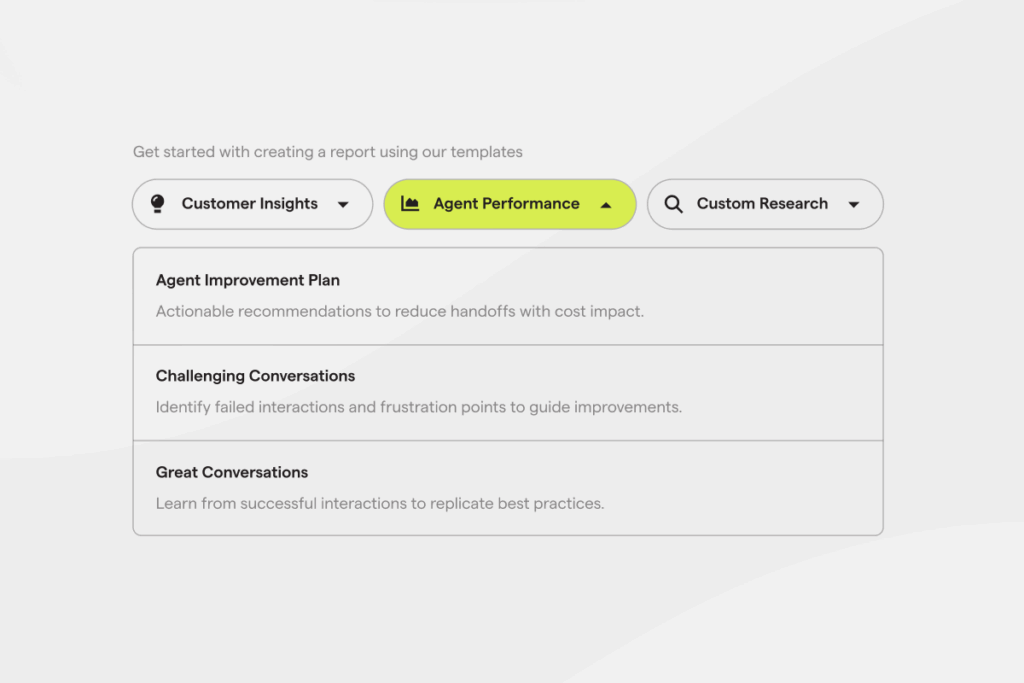The image size is (1024, 683).
Task: Choose the Great Conversations template
Action: coord(508,487)
